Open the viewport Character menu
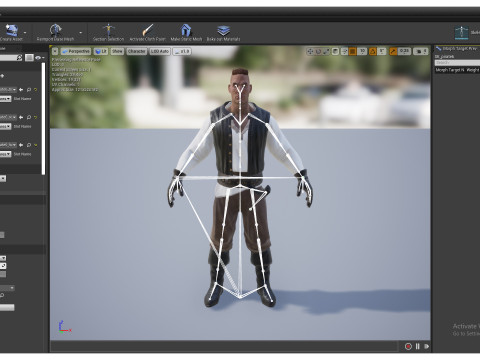This screenshot has width=480, height=360. [x=137, y=51]
